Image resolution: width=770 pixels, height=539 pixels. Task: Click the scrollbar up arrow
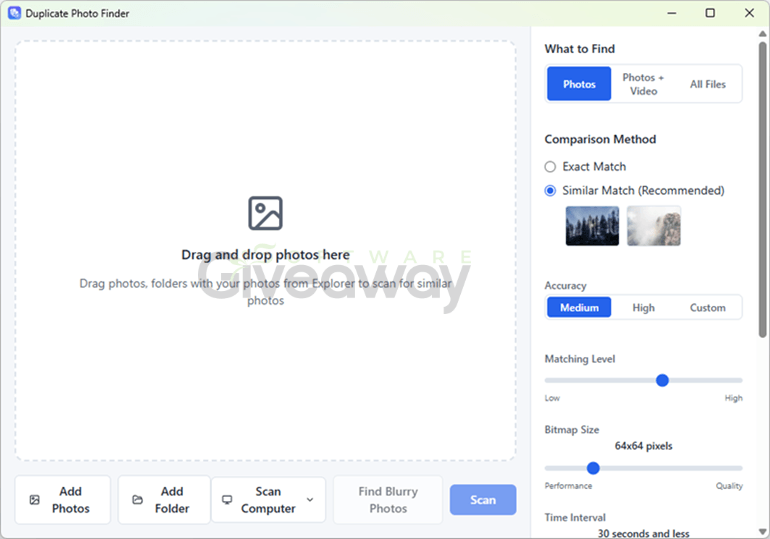click(x=762, y=34)
